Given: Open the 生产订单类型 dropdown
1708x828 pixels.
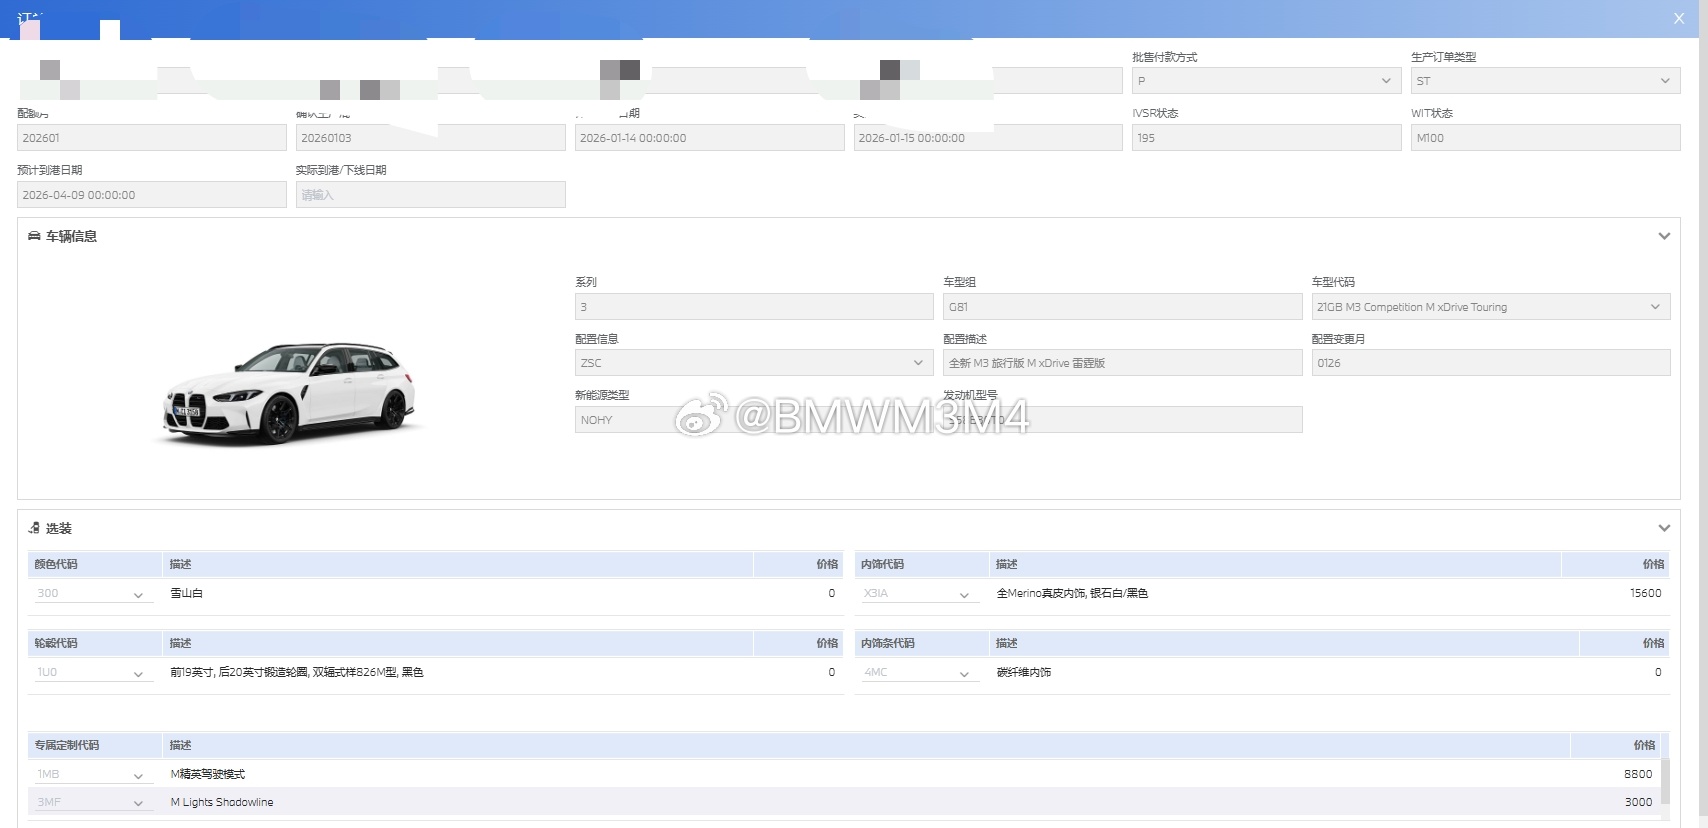Looking at the screenshot, I should point(1545,81).
